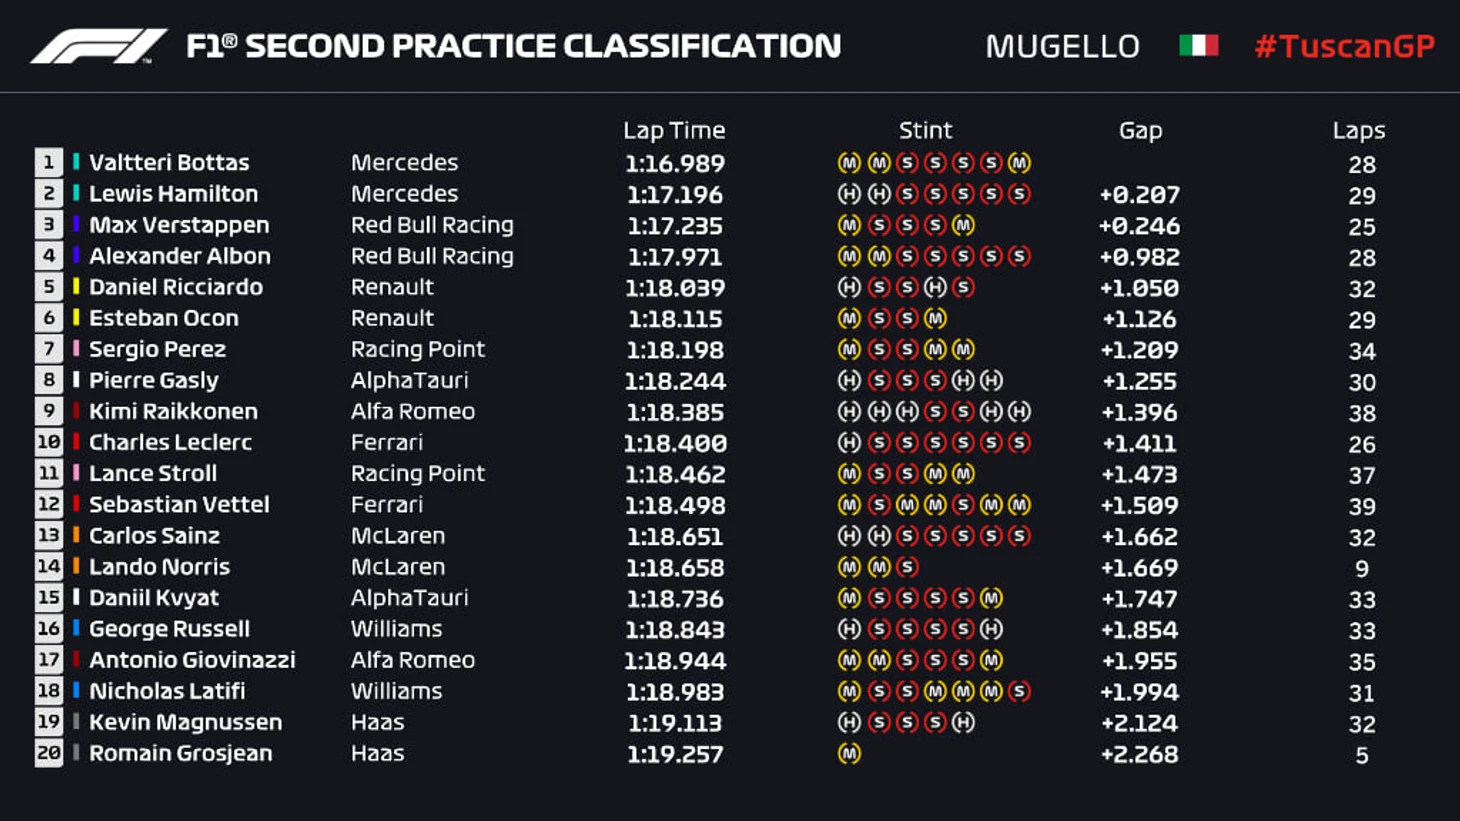Click Romain Grosjean's medium tyre icon
Viewport: 1460px width, 821px height.
point(849,754)
